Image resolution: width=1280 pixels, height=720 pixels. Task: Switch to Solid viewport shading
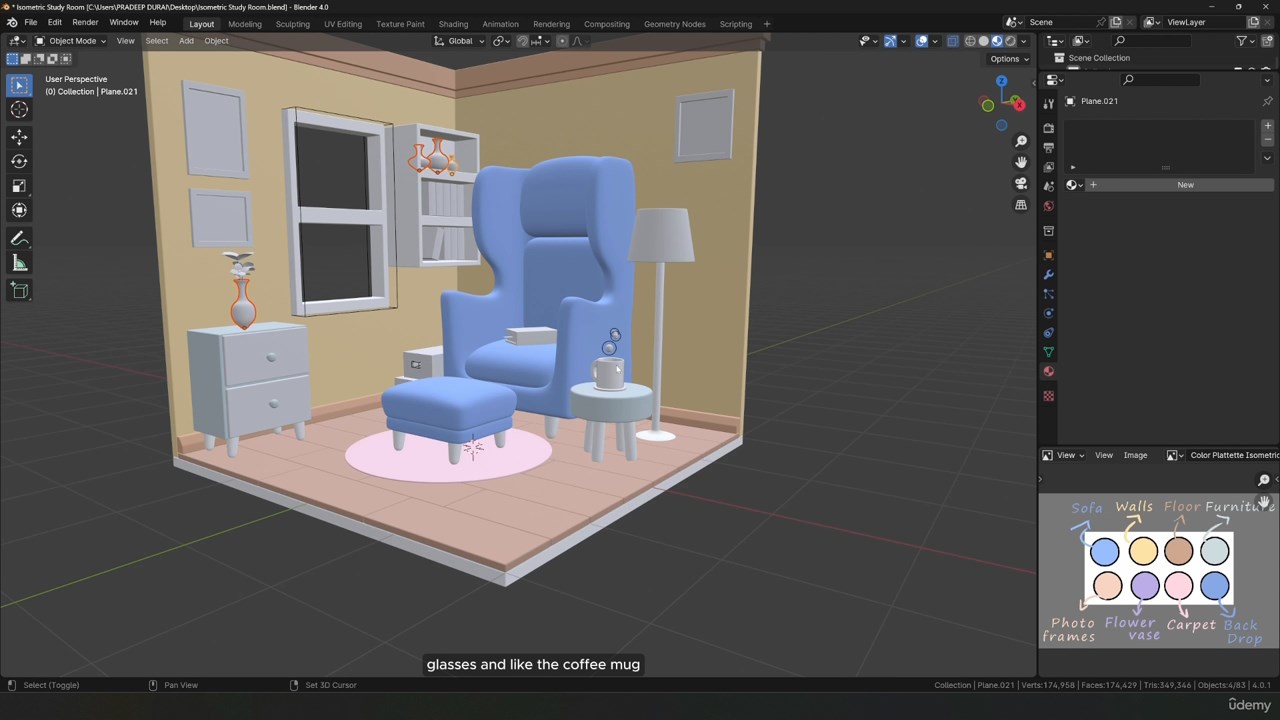tap(983, 41)
